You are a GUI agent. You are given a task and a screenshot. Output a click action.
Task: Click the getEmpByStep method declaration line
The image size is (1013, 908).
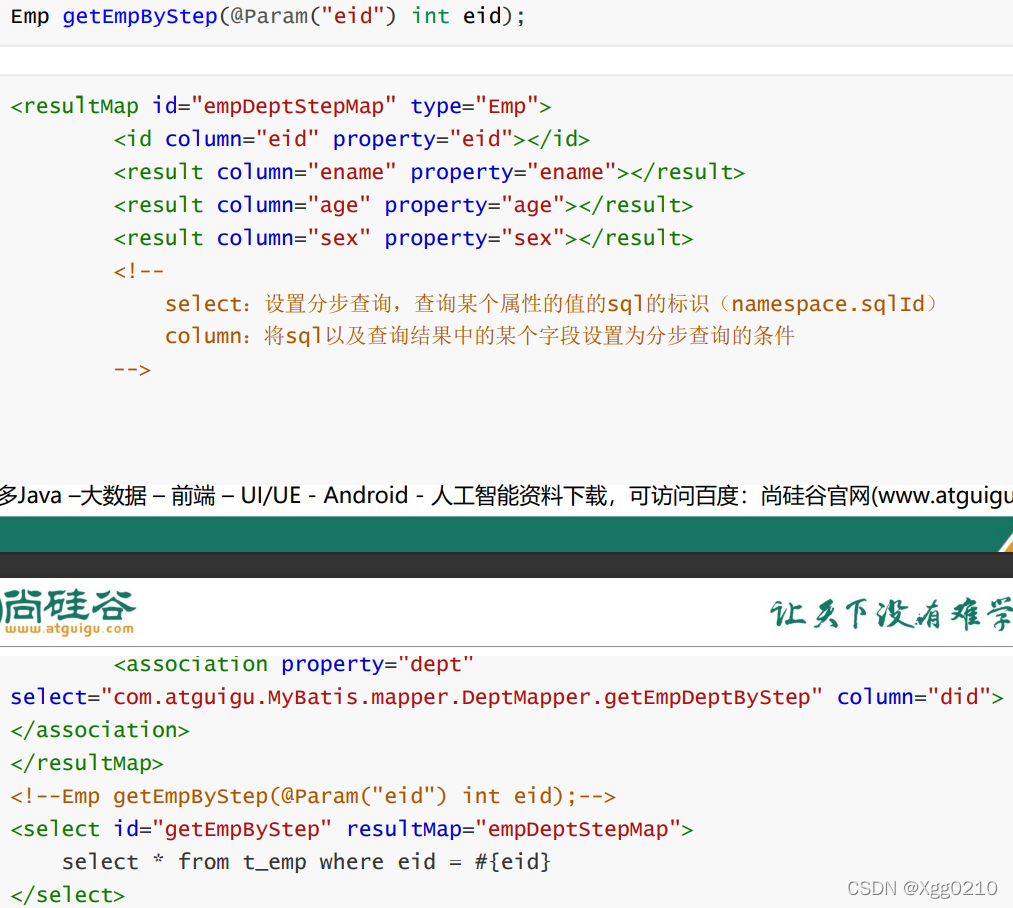[x=267, y=16]
